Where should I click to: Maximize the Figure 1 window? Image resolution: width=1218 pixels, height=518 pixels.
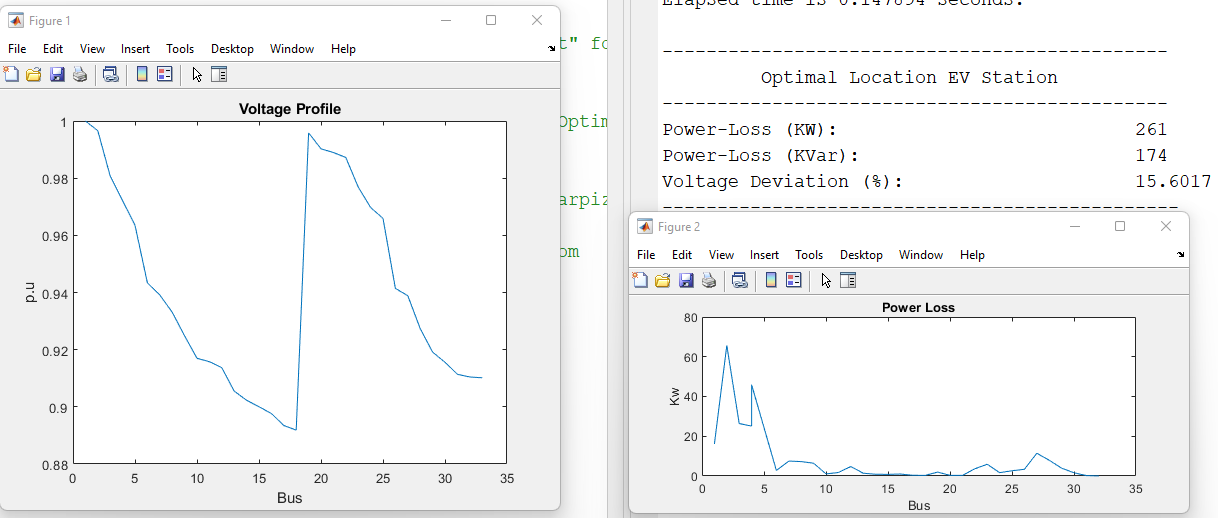[491, 20]
